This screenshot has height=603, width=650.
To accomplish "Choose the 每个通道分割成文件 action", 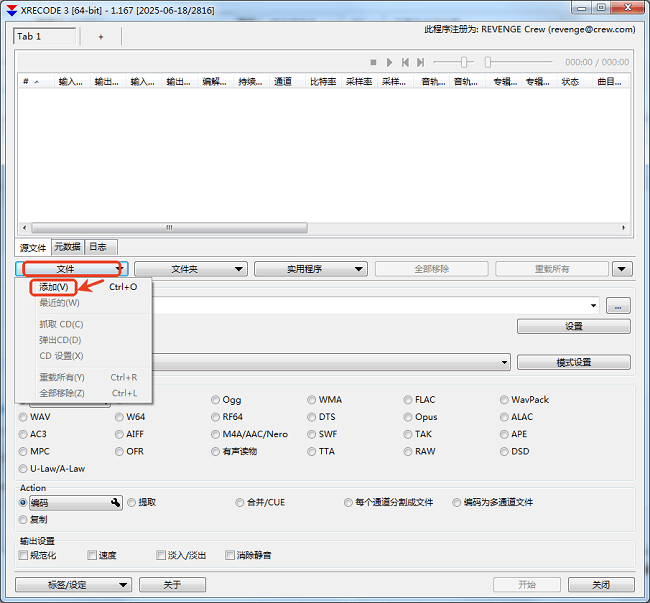I will click(388, 502).
